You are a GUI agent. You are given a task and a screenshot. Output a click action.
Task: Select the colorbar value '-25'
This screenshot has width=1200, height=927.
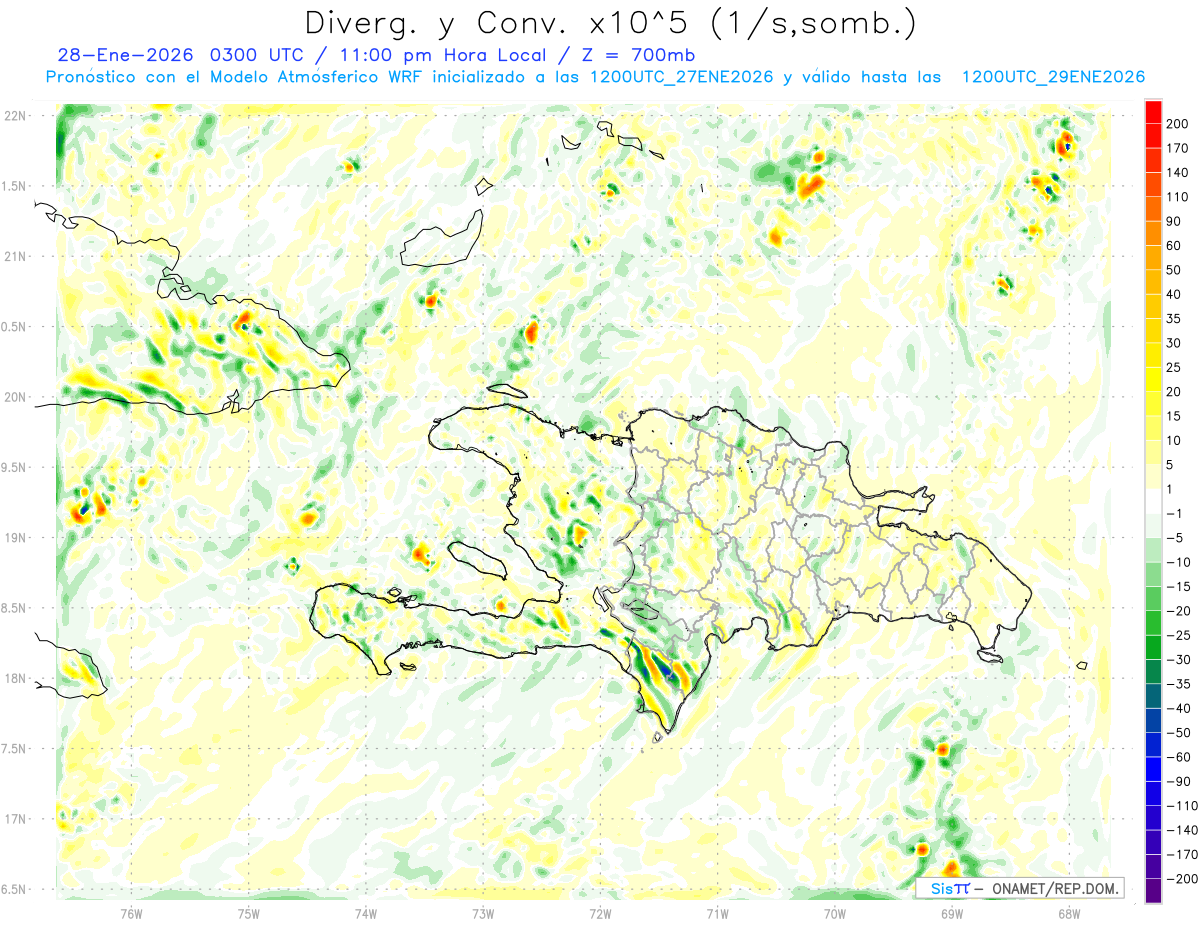[x=1179, y=635]
